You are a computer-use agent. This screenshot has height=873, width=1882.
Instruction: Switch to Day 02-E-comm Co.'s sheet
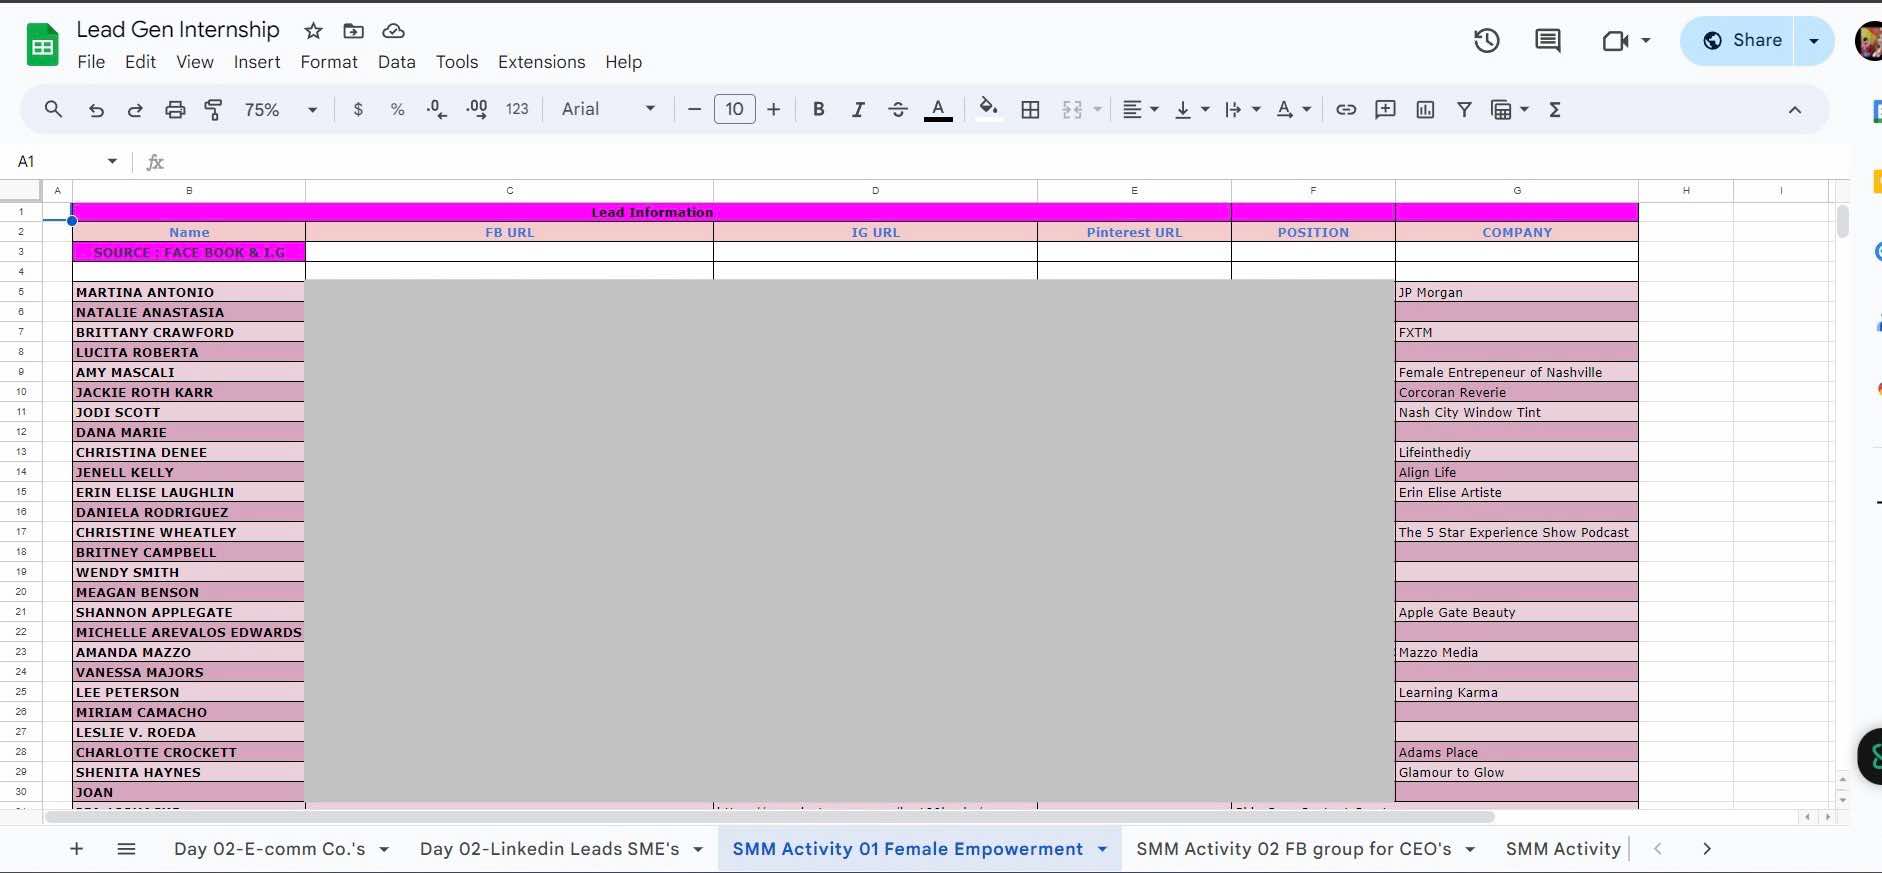point(270,849)
